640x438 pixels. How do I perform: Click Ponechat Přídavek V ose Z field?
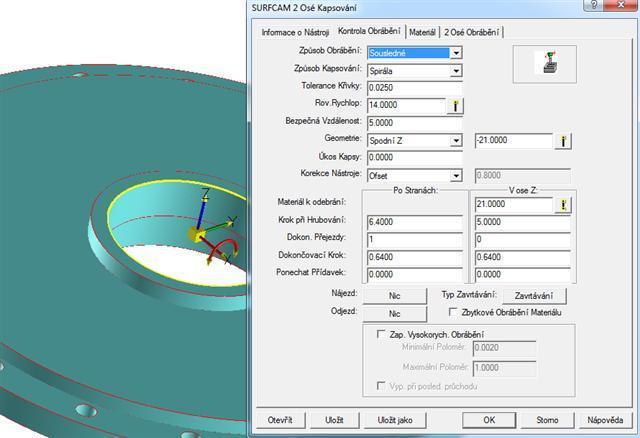point(522,275)
